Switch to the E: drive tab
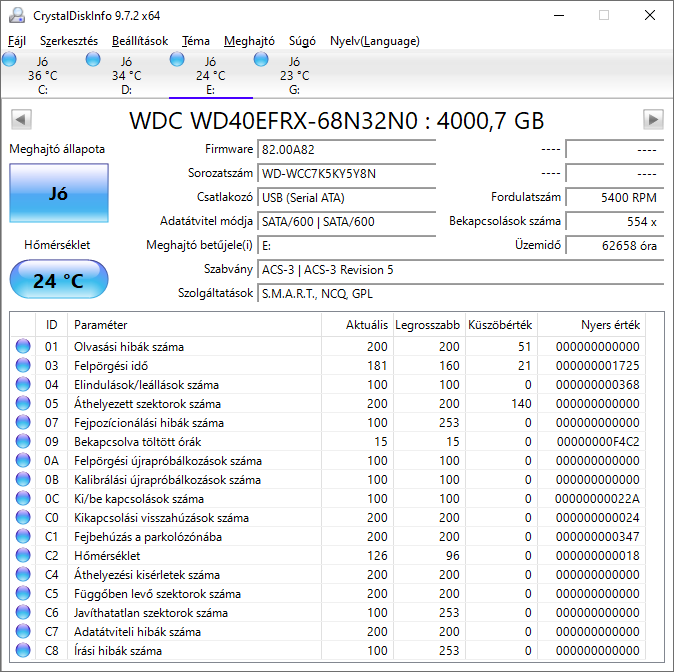 [210, 75]
